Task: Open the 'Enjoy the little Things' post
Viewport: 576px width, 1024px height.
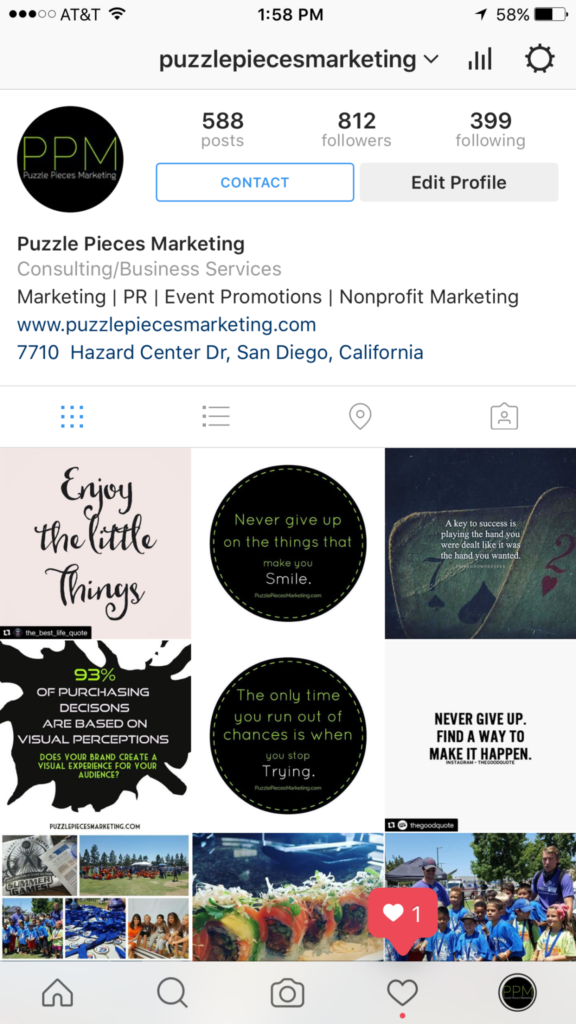Action: 95,543
